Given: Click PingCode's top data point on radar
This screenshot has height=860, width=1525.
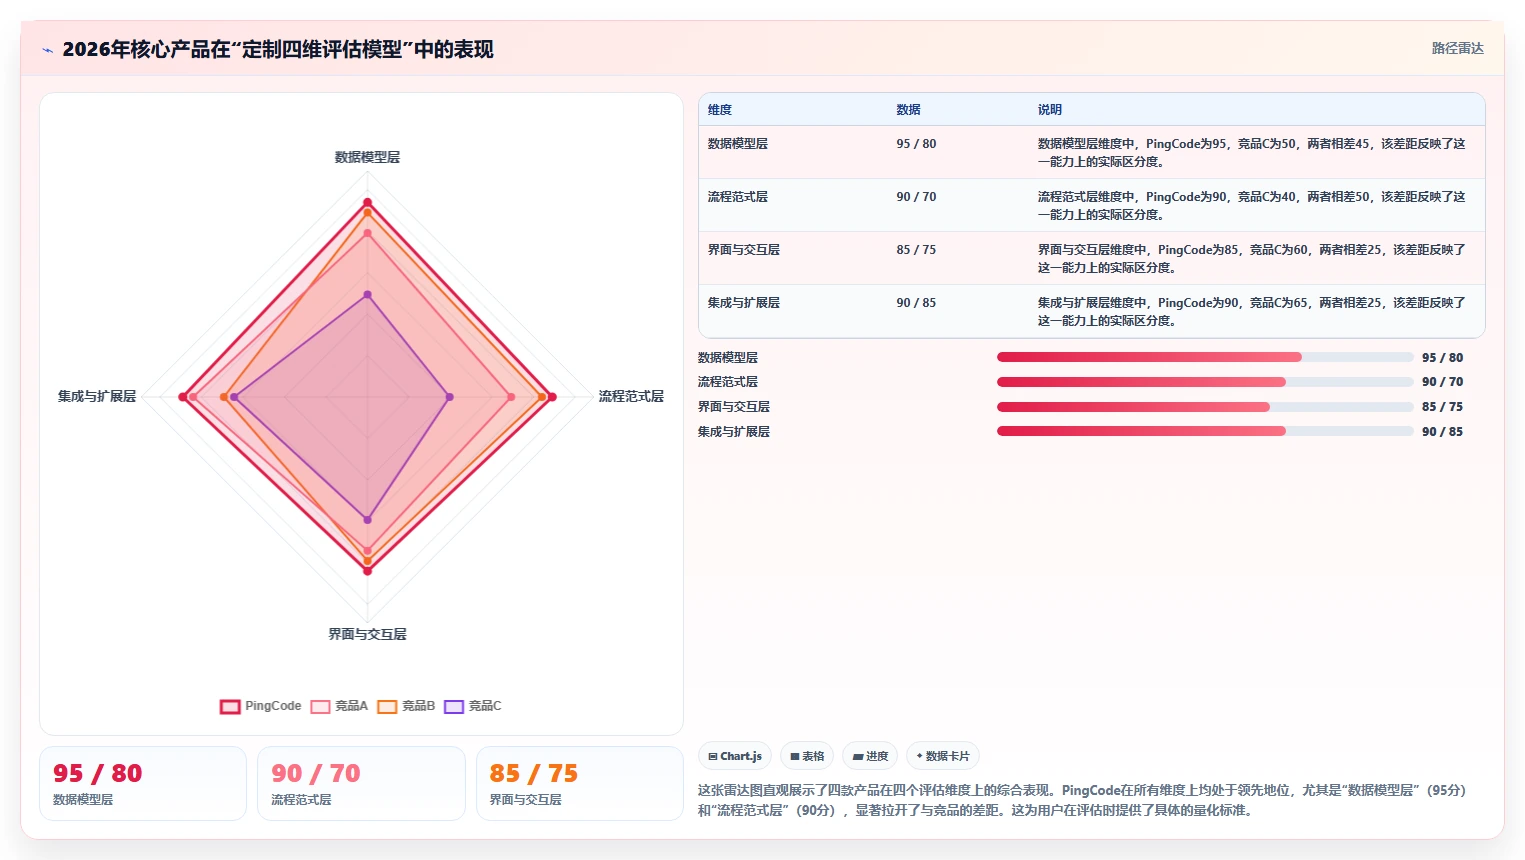Looking at the screenshot, I should coord(367,203).
